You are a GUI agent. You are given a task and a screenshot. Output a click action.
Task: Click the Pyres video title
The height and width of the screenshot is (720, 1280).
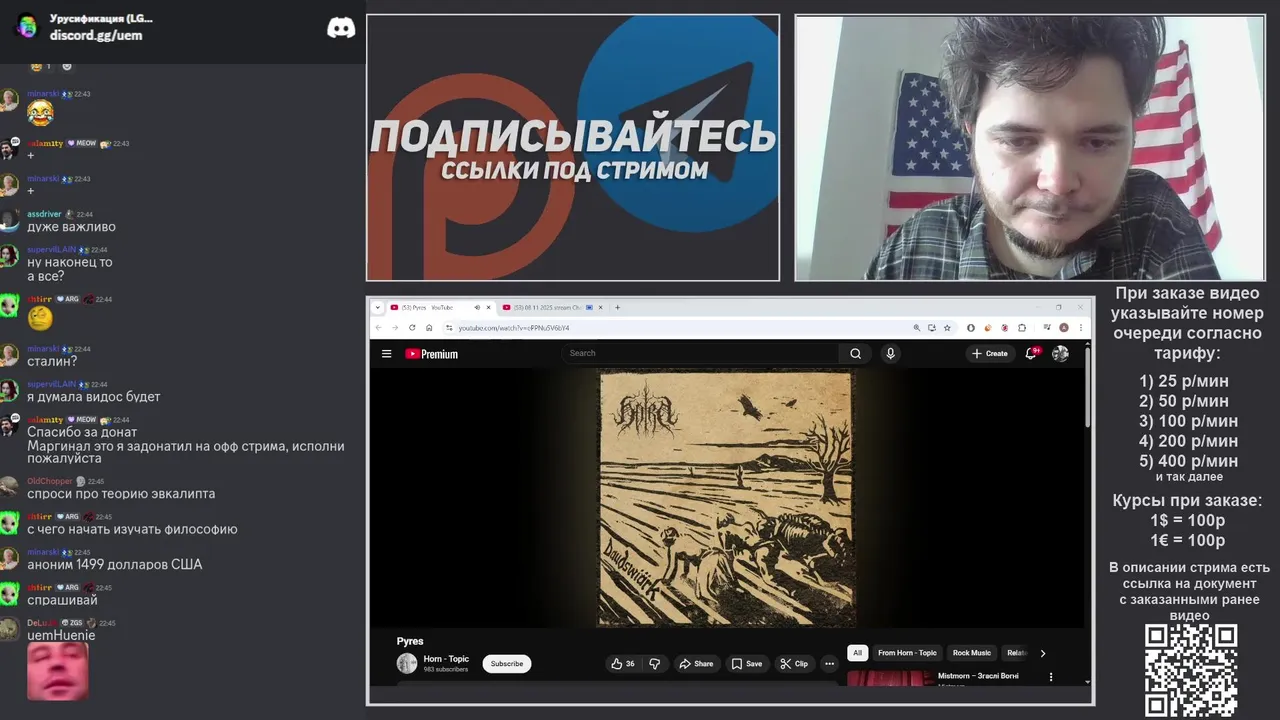pos(410,641)
